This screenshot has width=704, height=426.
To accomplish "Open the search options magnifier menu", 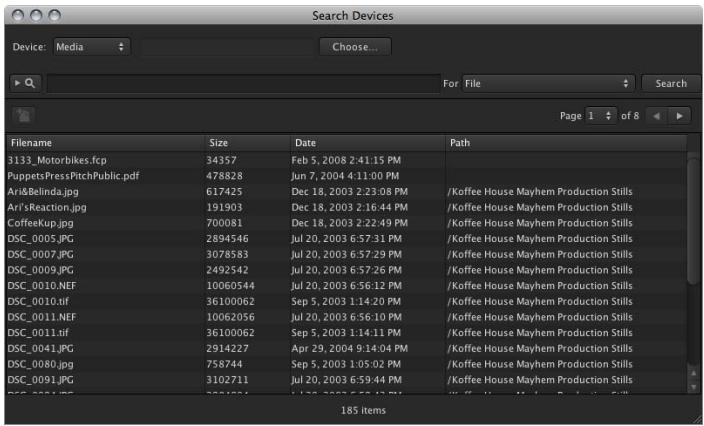I will (x=25, y=83).
